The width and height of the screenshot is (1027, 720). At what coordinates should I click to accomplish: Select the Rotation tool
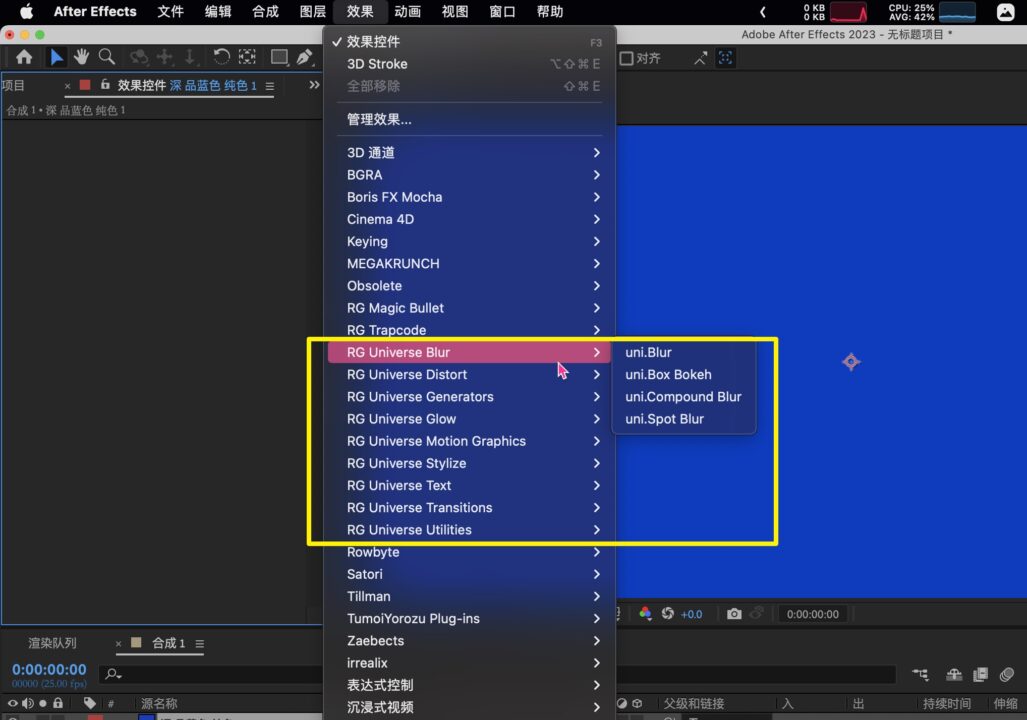click(x=221, y=58)
